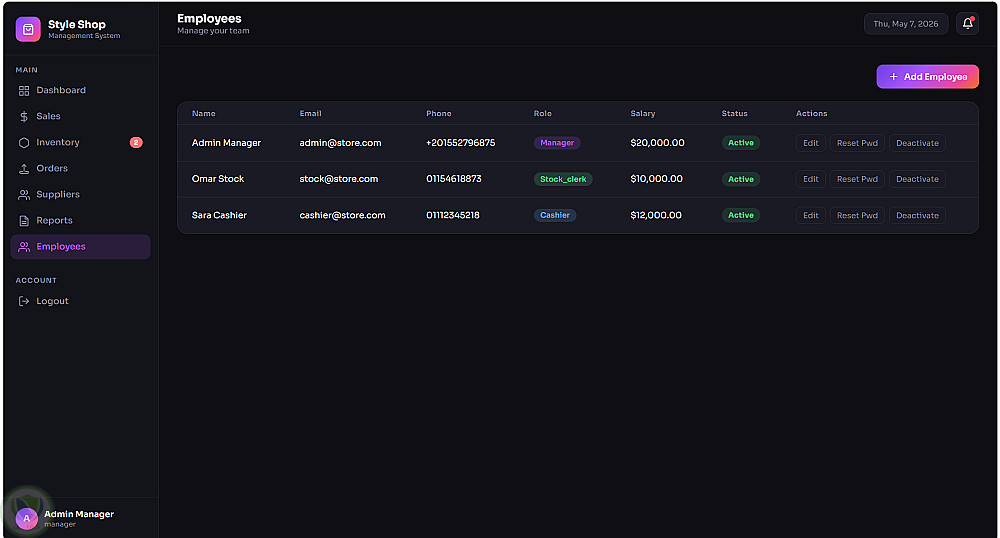The image size is (1000, 538).
Task: Deactivate the Sara Cashier account
Action: [917, 215]
